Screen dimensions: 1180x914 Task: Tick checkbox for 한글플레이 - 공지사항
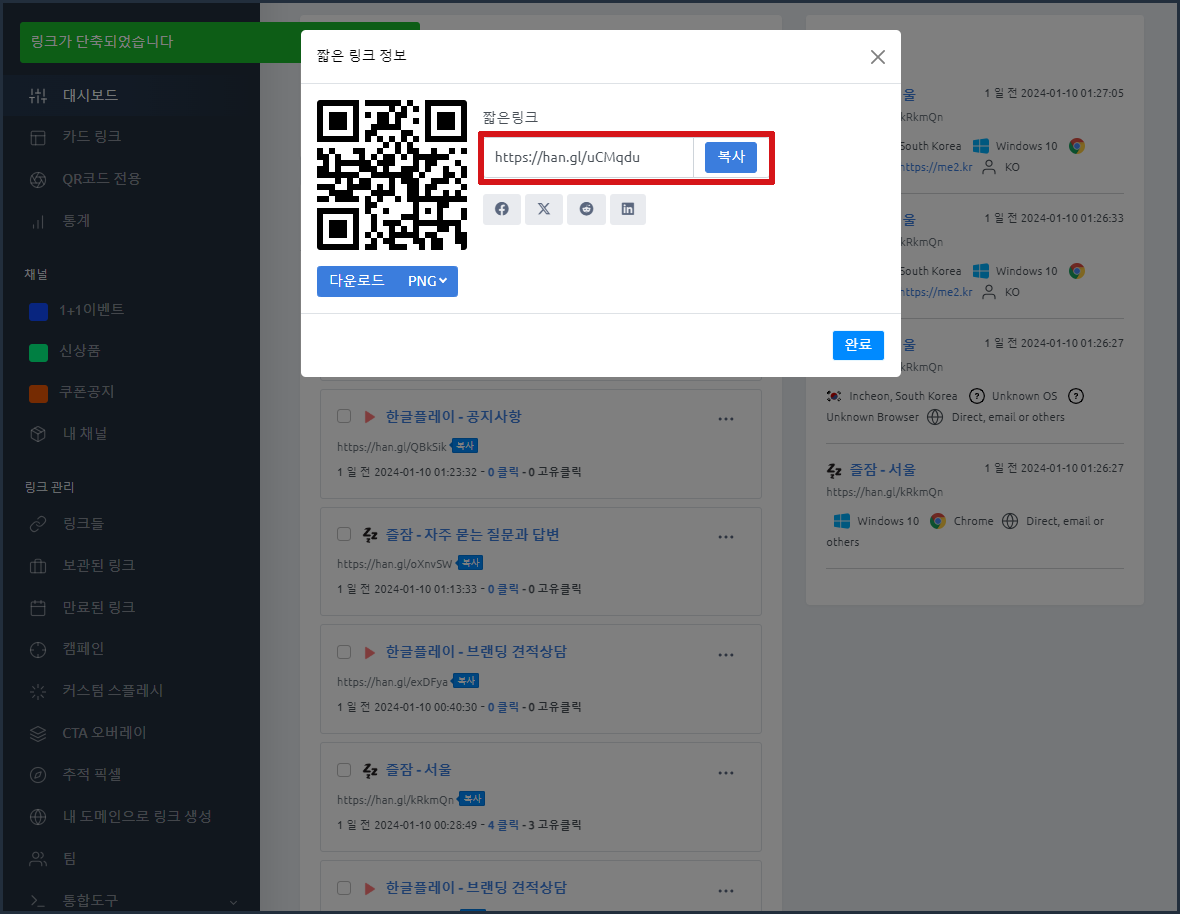344,416
